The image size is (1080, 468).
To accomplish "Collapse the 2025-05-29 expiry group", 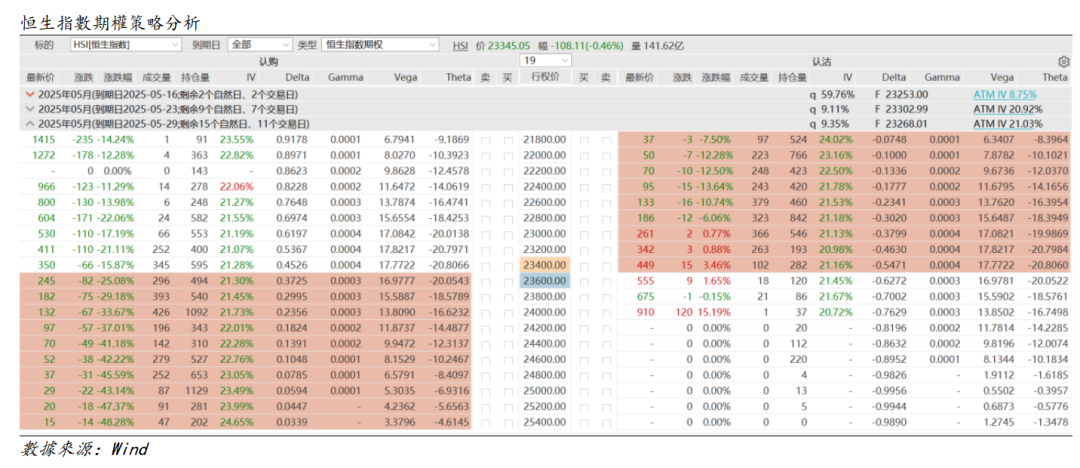I will tap(29, 124).
